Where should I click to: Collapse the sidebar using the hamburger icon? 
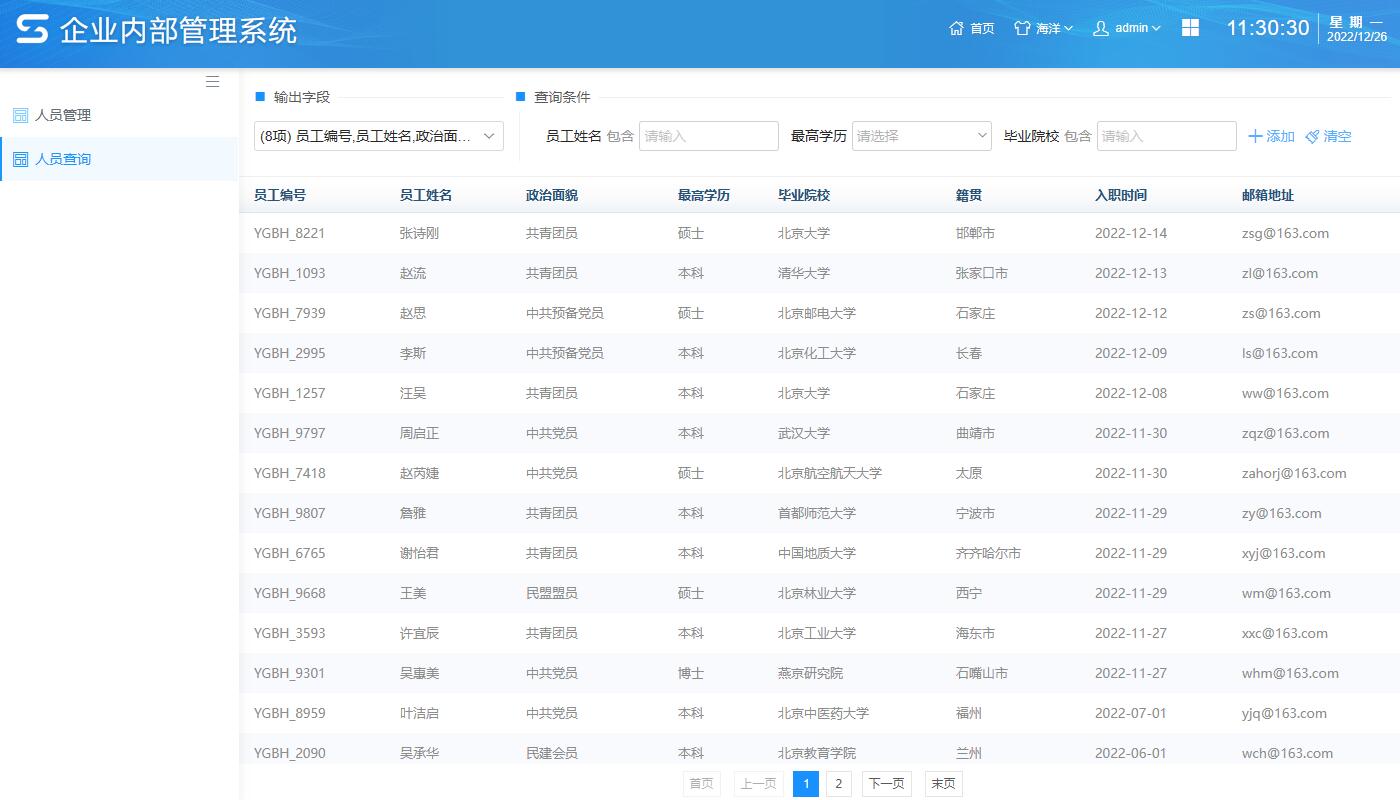[212, 82]
